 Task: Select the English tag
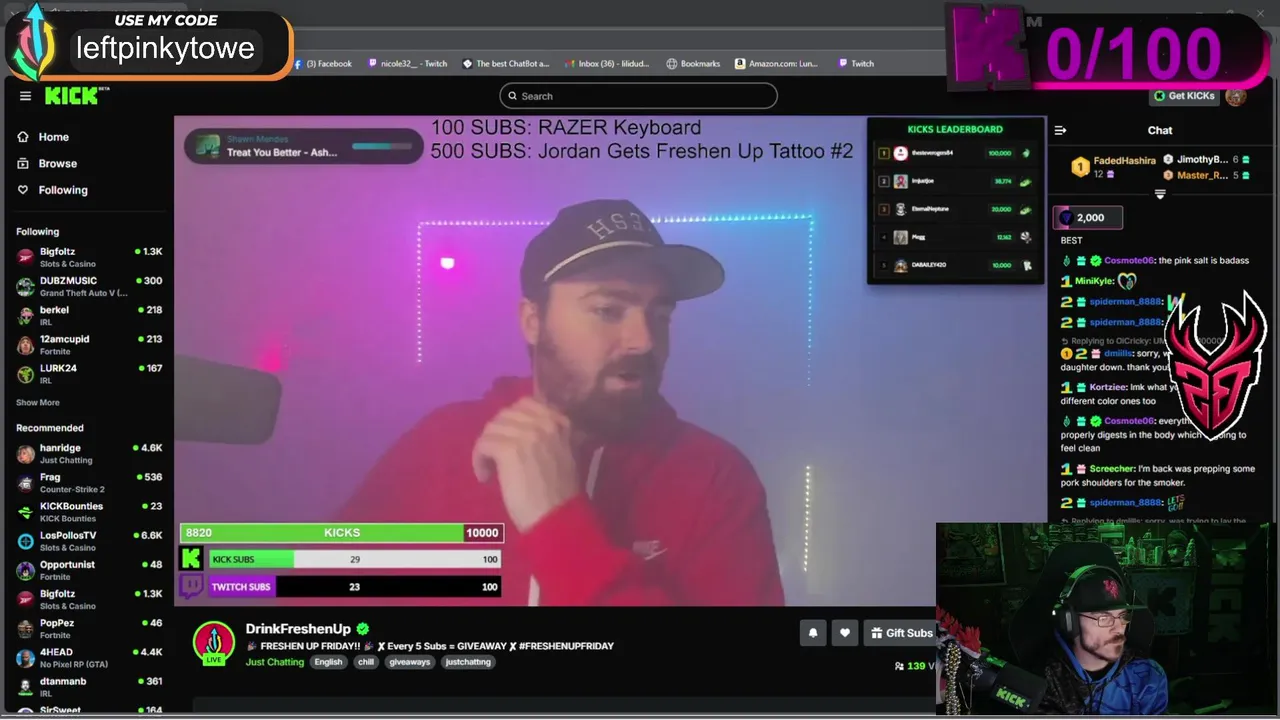(x=328, y=662)
